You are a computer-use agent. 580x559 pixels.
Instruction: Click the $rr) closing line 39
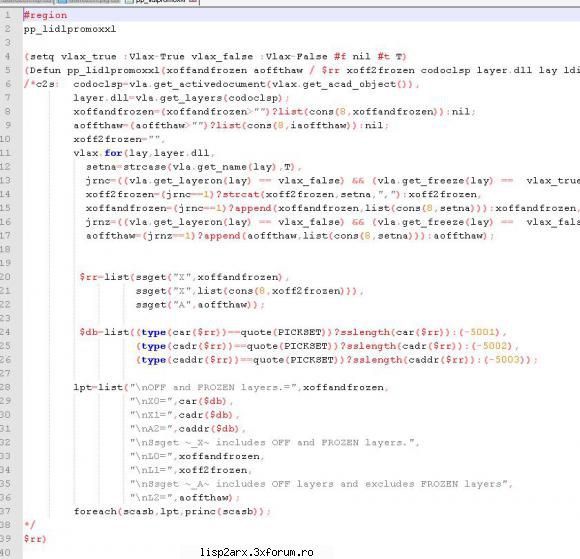(x=35, y=539)
